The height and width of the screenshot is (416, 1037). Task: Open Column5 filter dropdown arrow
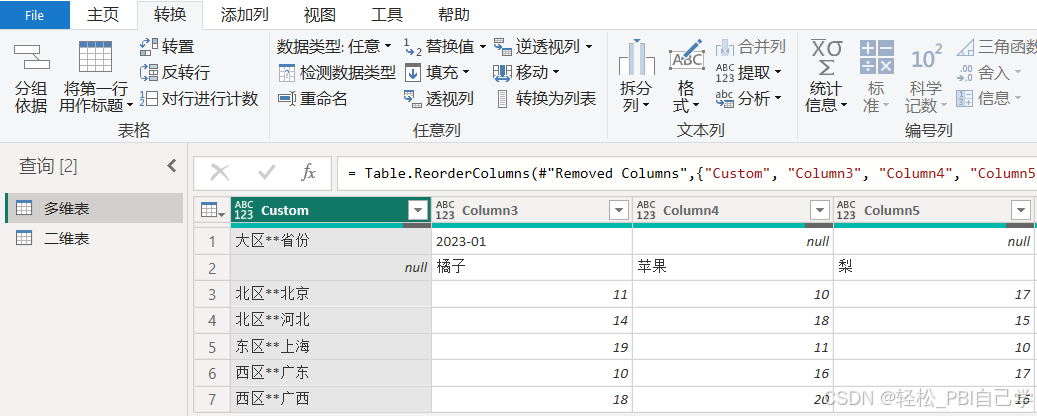[1020, 210]
